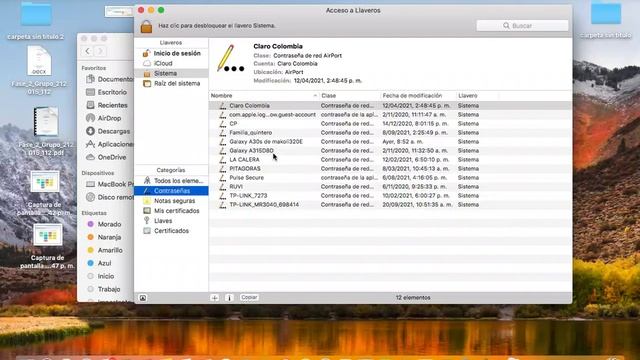Viewport: 640px width, 360px height.
Task: Select the iCloud keychain
Action: (x=171, y=63)
